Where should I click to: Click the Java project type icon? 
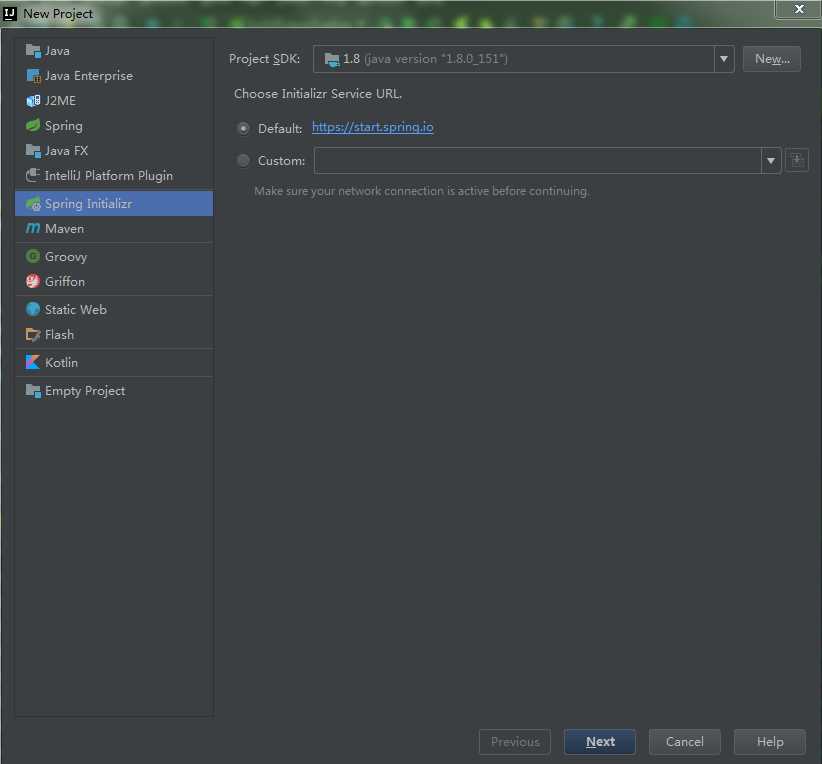pyautogui.click(x=33, y=51)
